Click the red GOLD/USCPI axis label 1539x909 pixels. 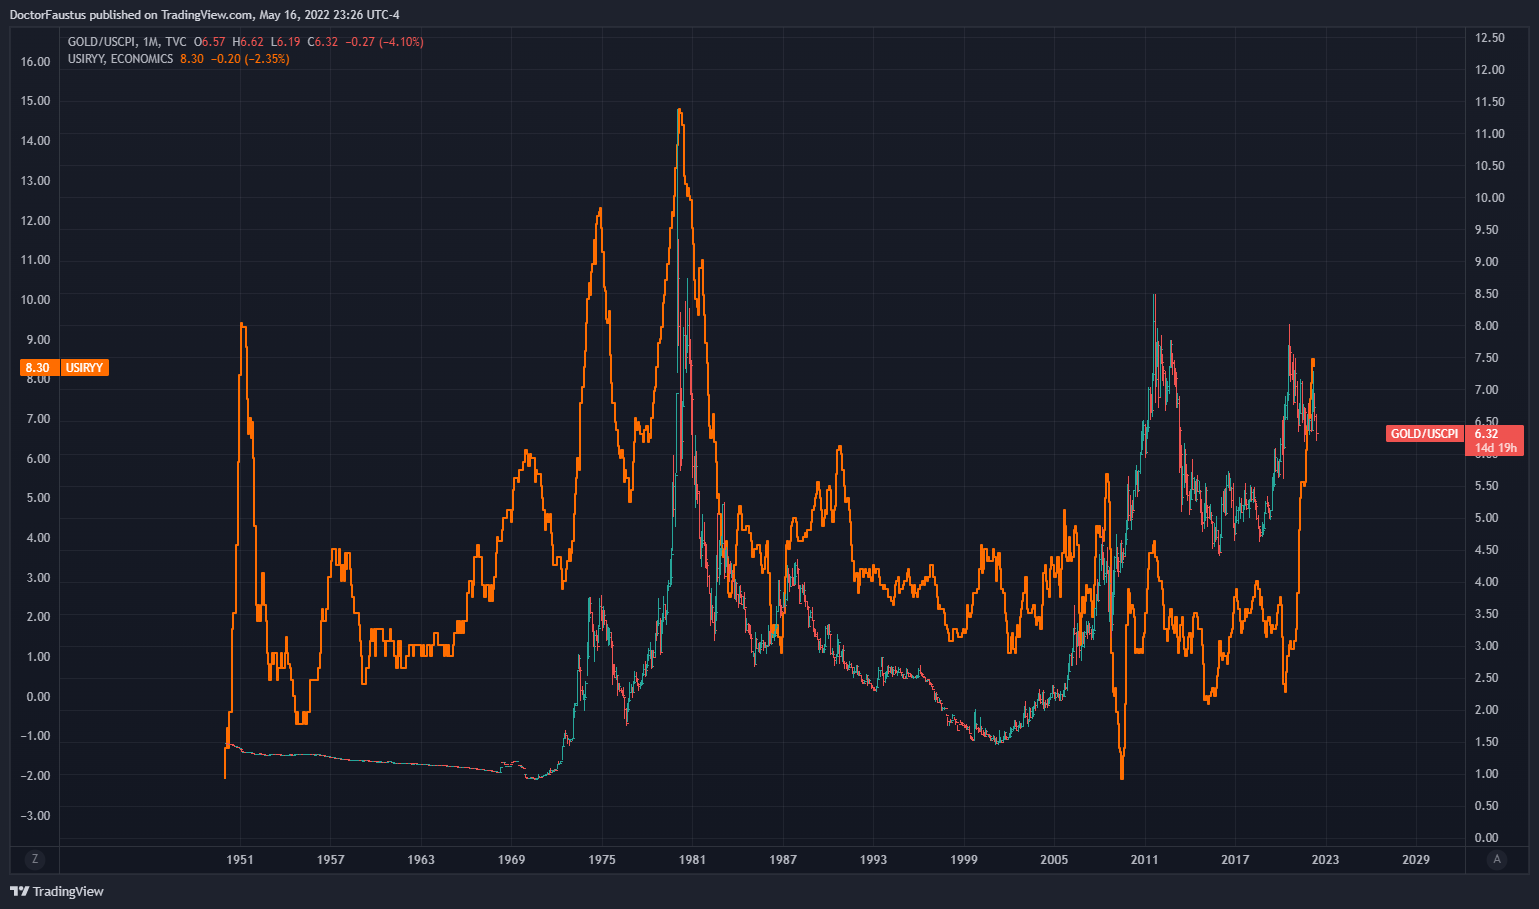coord(1425,434)
